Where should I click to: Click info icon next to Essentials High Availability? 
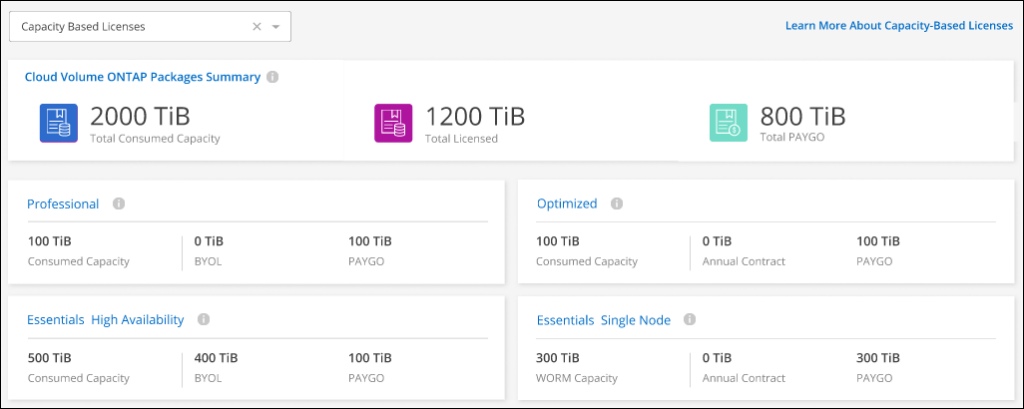click(x=203, y=320)
